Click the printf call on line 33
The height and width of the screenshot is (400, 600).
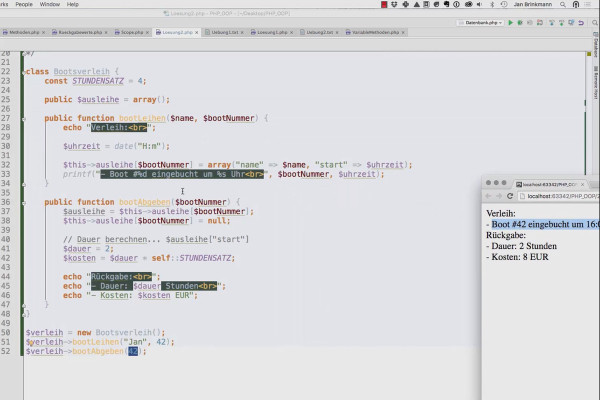[77, 174]
